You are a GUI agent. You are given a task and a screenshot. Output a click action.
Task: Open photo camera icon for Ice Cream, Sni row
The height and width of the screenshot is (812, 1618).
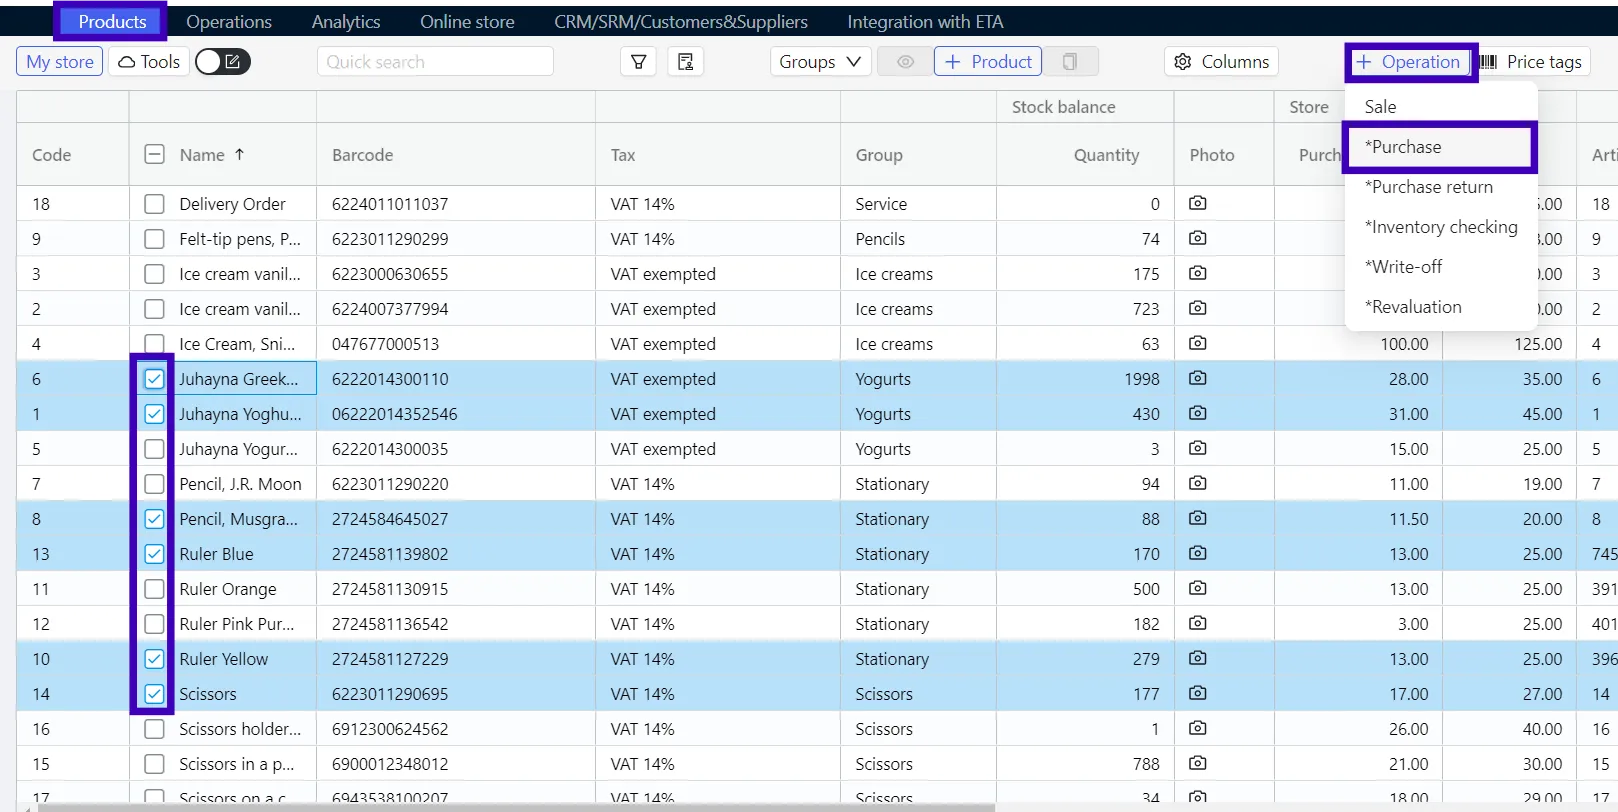click(1197, 343)
